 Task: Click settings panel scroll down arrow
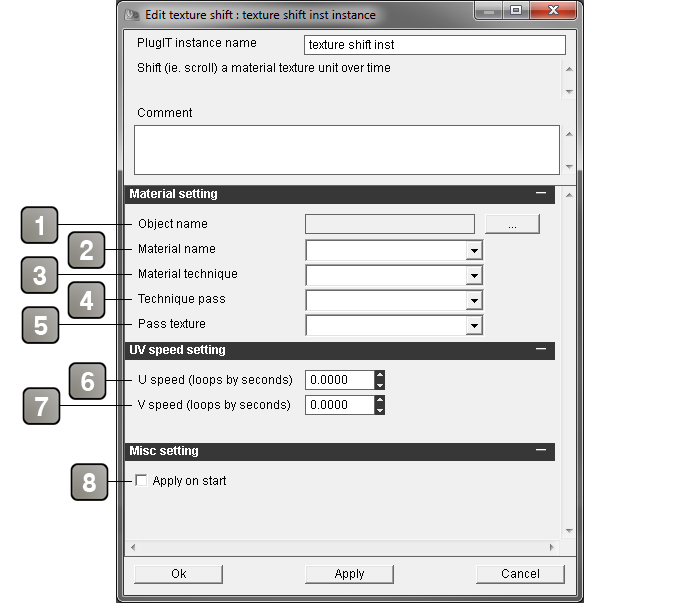coord(569,531)
